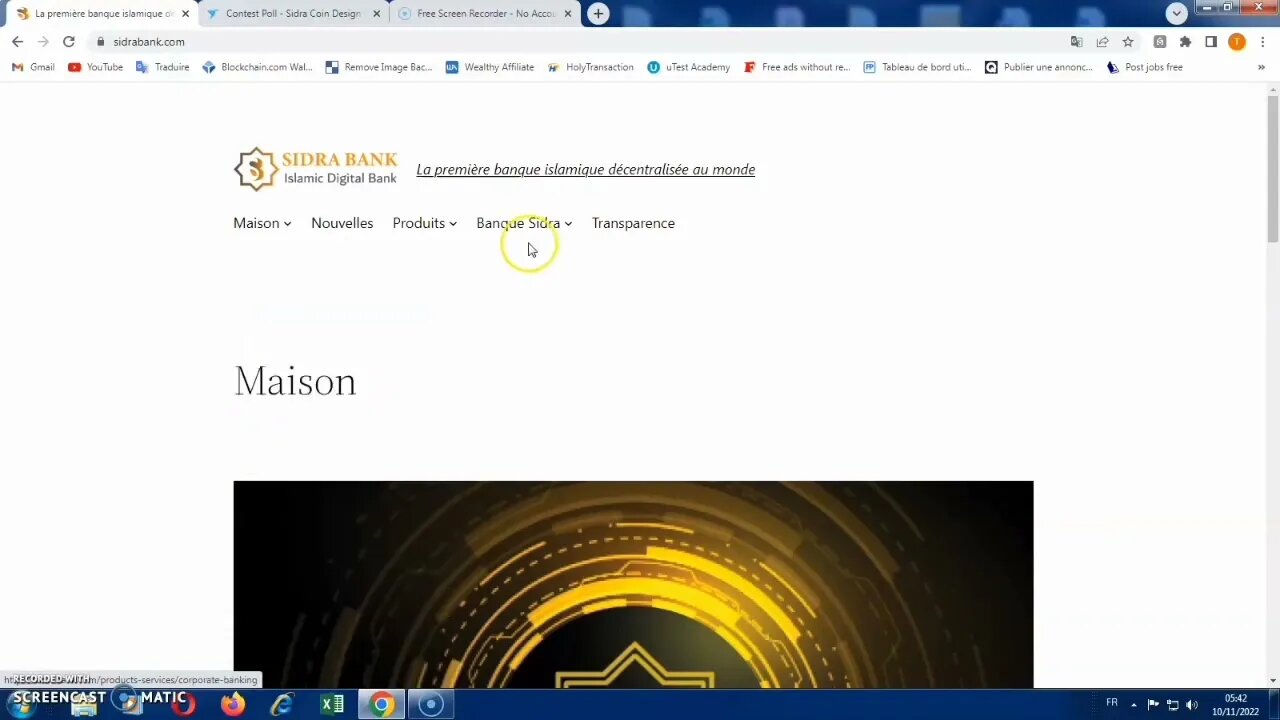Image resolution: width=1280 pixels, height=720 pixels.
Task: Click the address bar showing sidrabank.com
Action: point(580,42)
